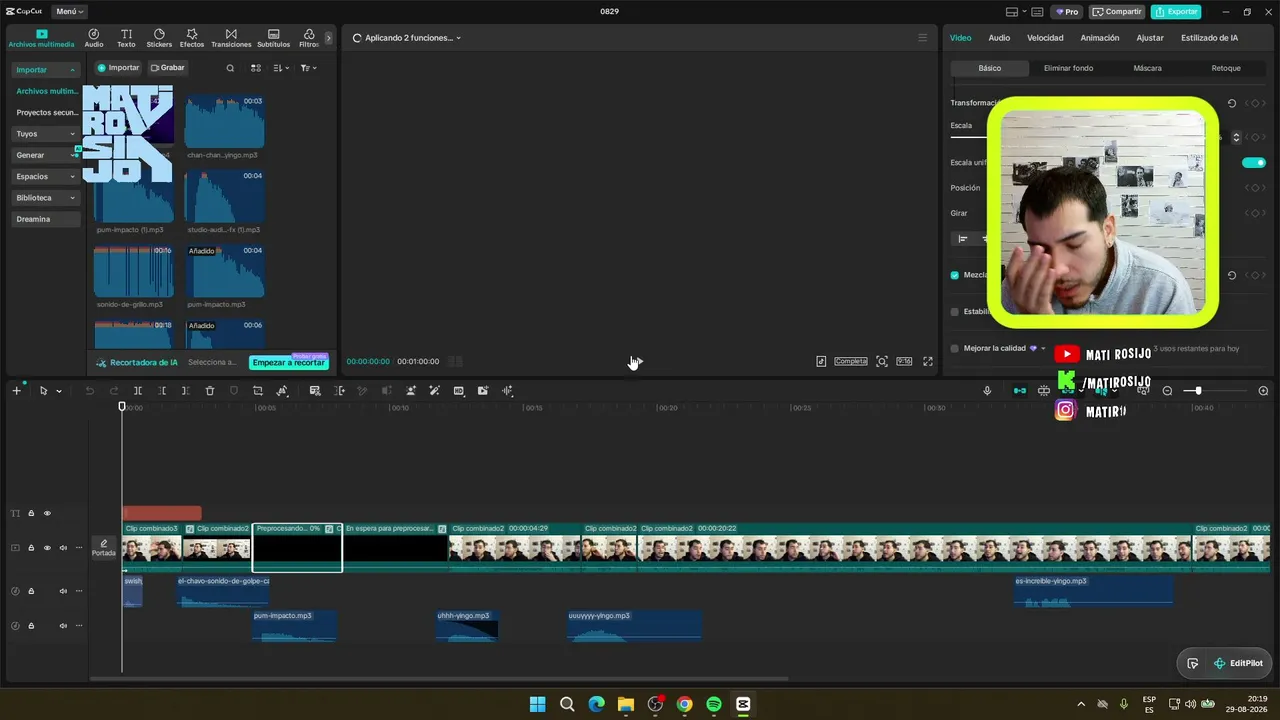The width and height of the screenshot is (1280, 720).
Task: Delete the selected clip
Action: pos(210,391)
